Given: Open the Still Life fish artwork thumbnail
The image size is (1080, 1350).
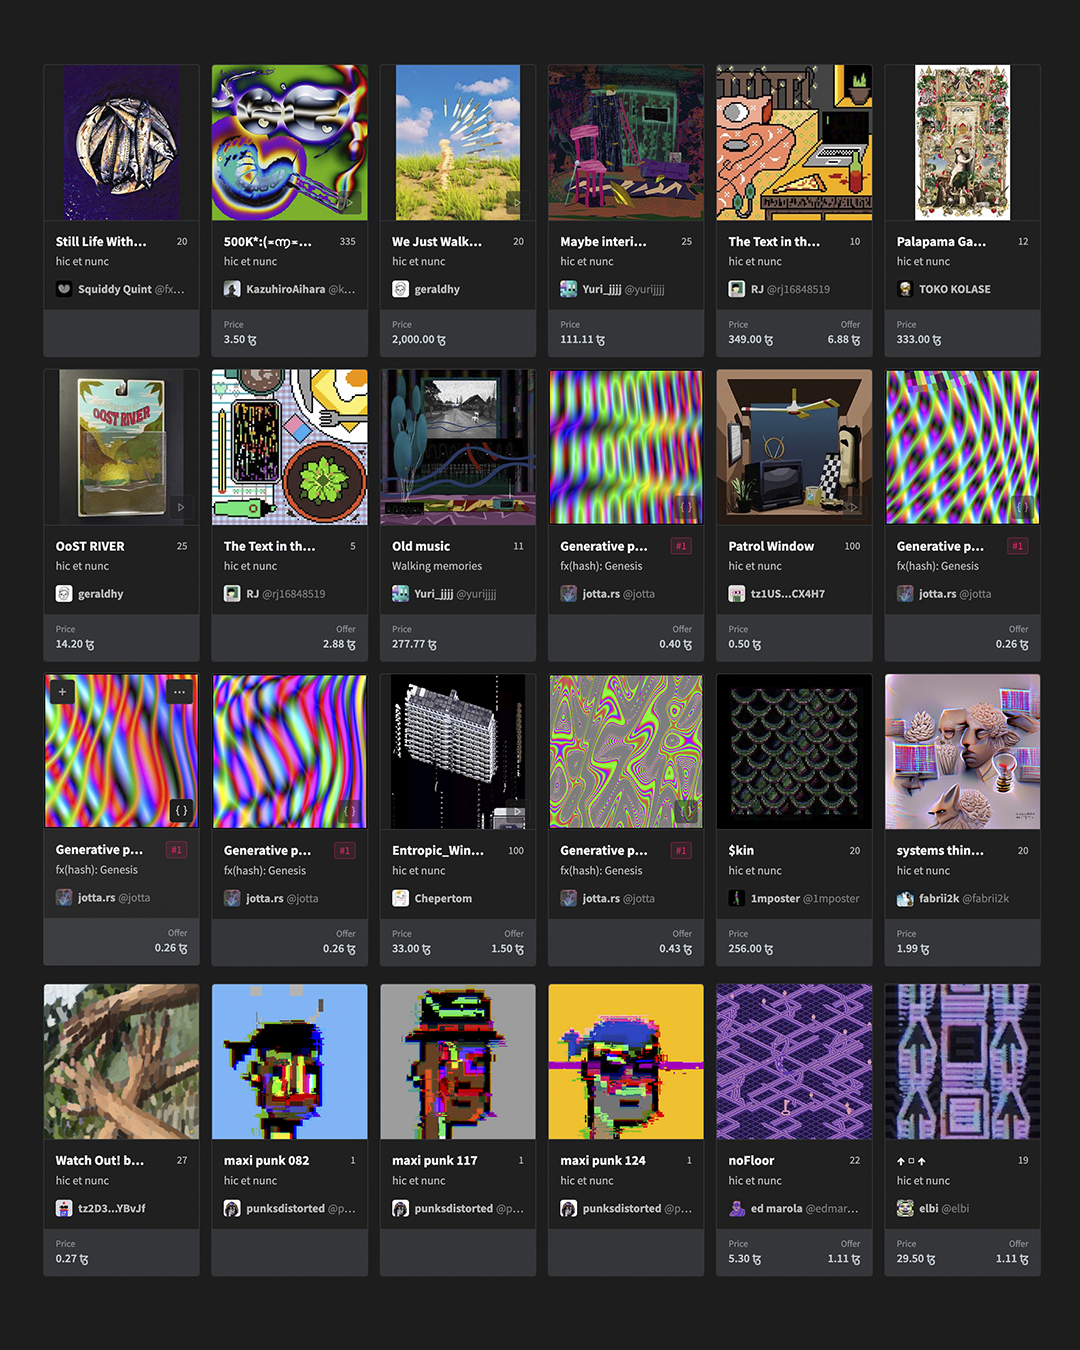Looking at the screenshot, I should 121,143.
